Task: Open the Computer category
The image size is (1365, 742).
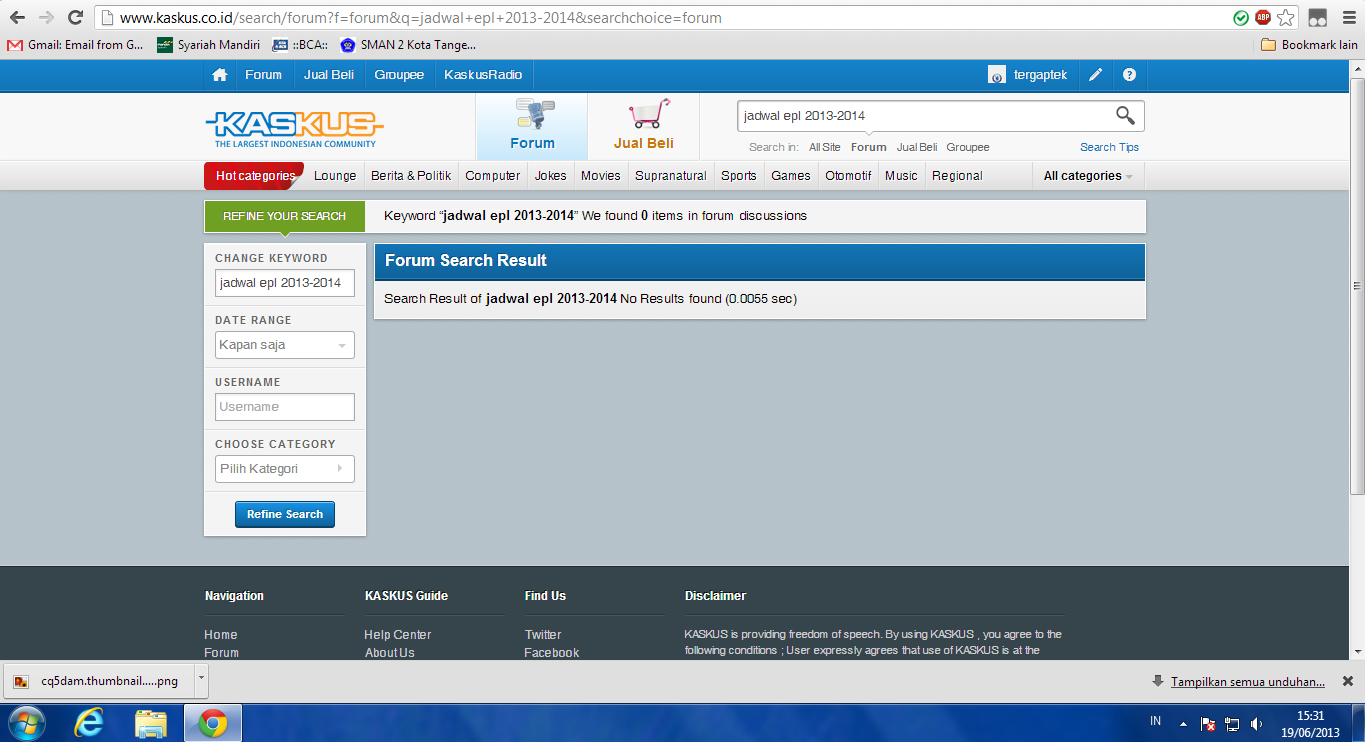Action: pos(493,176)
